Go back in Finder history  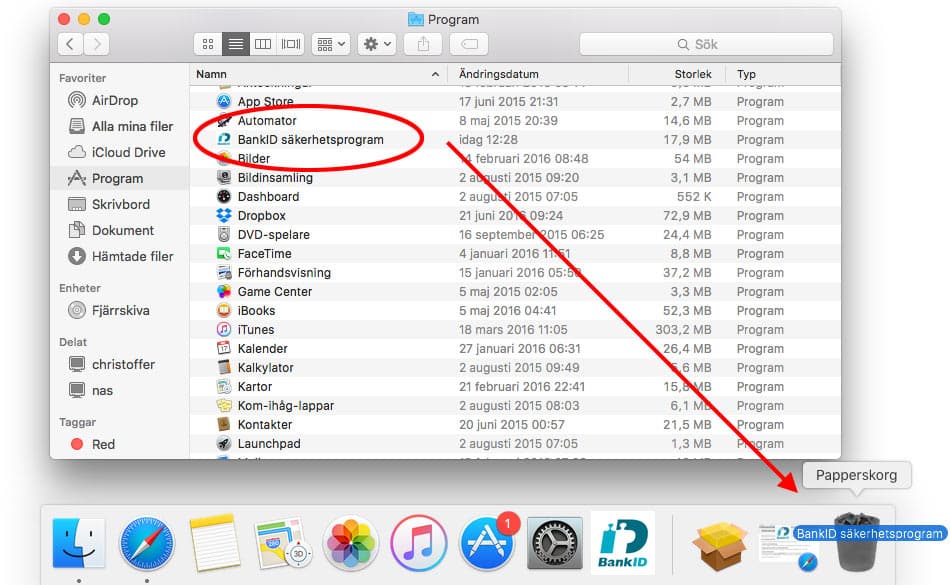point(70,44)
